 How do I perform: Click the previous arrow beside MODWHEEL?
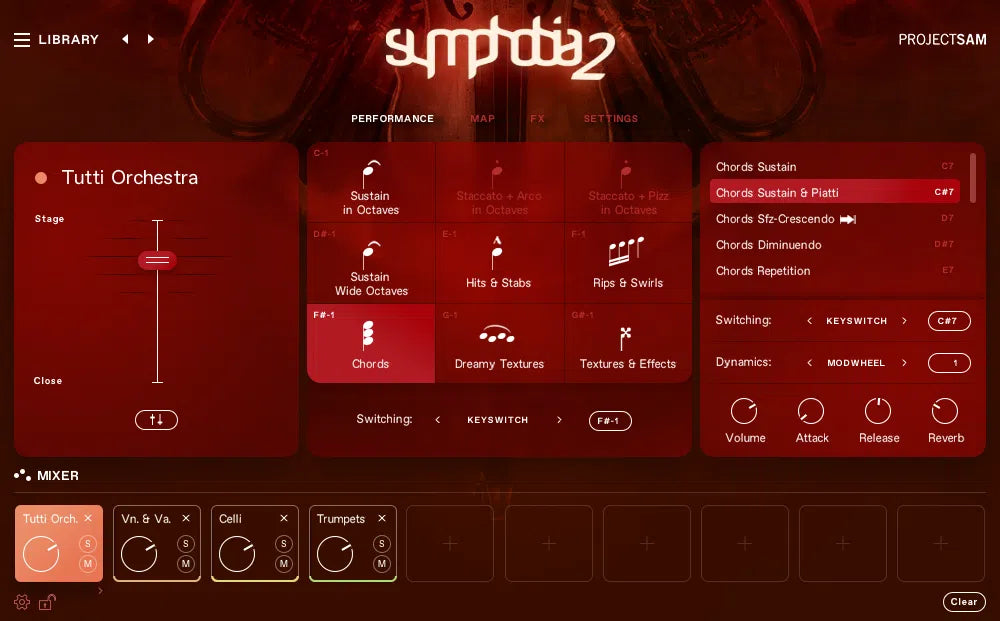[x=810, y=363]
